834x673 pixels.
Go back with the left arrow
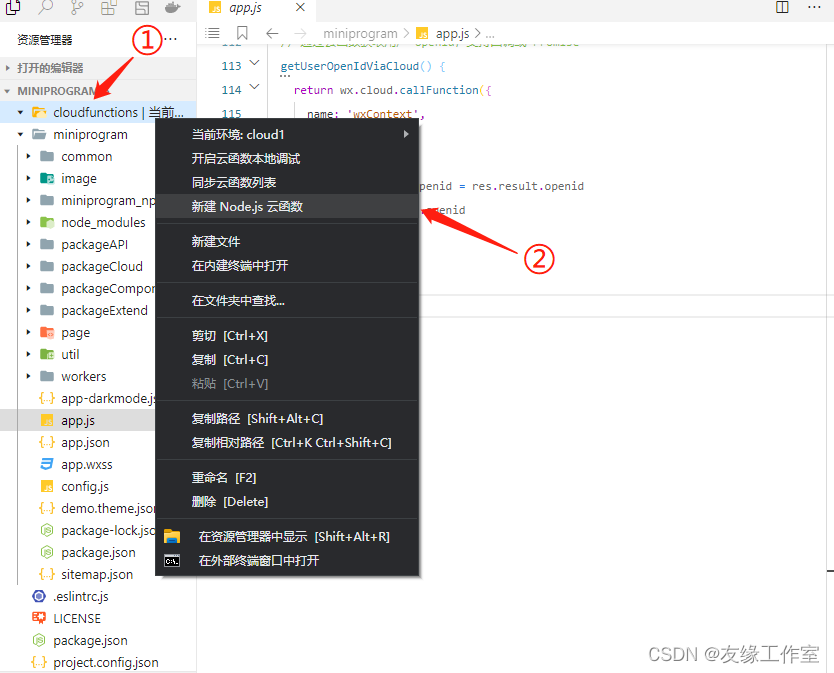tap(272, 34)
